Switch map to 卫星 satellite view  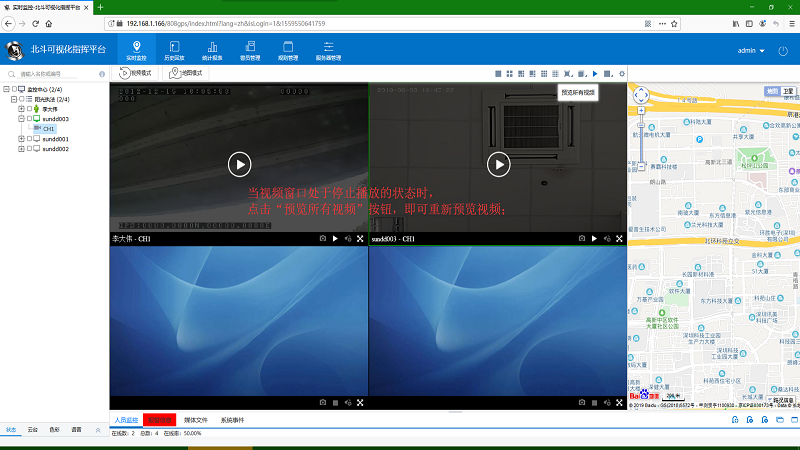(x=789, y=91)
